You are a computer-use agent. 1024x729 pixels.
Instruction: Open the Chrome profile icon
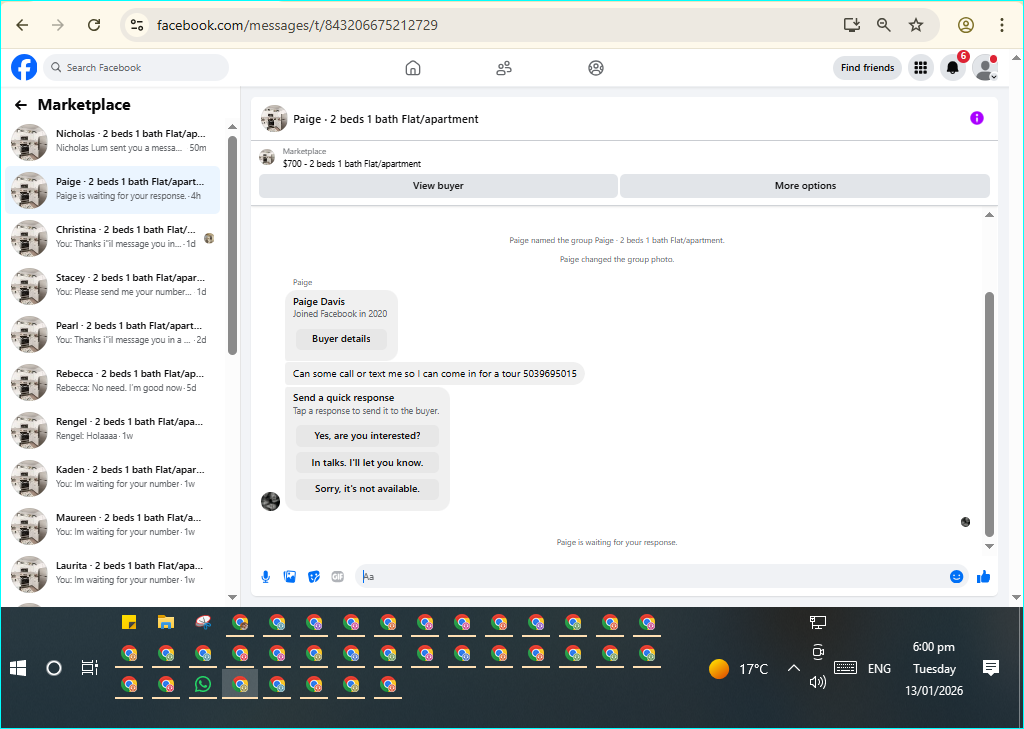[x=966, y=25]
